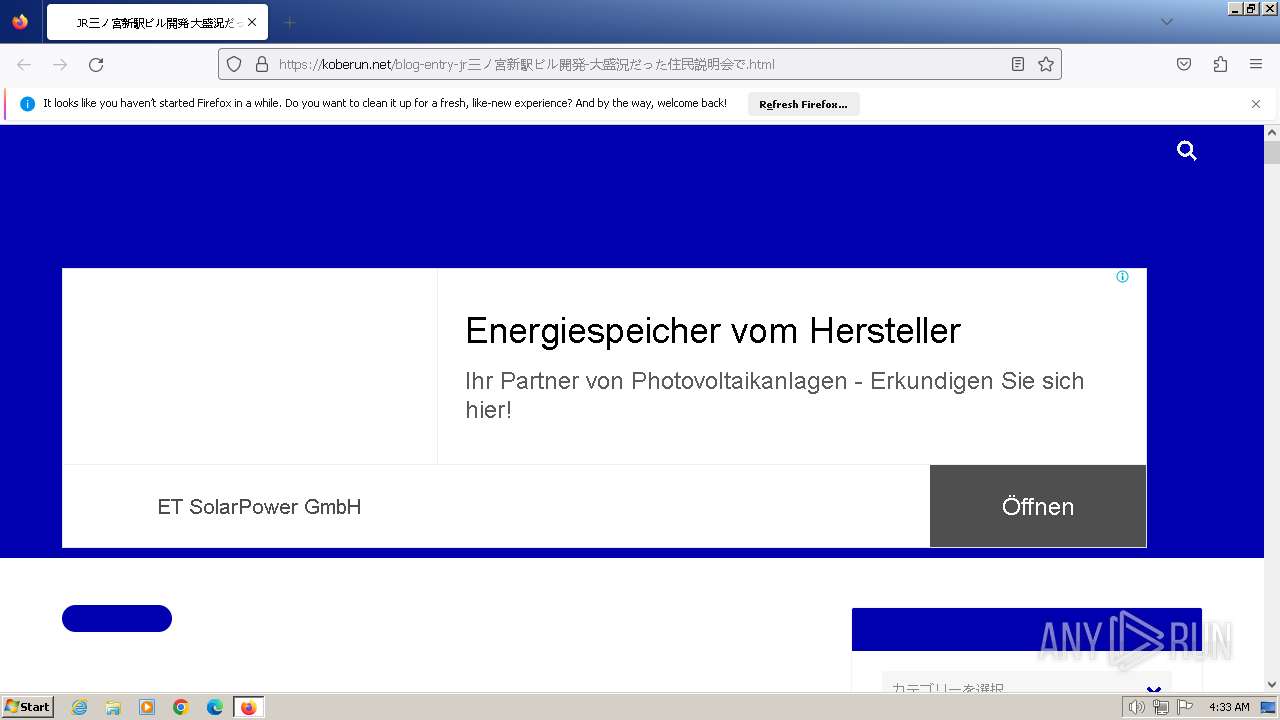Show the clock at 4:33 AM

pos(1229,707)
